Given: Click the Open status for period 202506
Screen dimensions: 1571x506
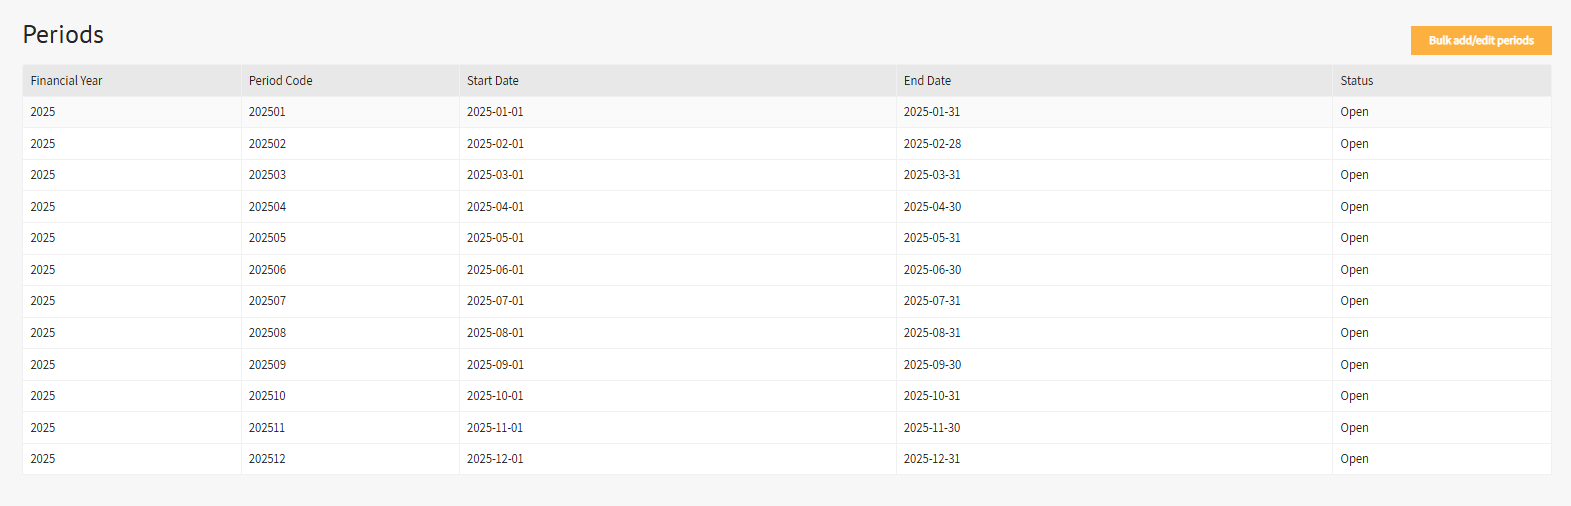Looking at the screenshot, I should (1354, 270).
